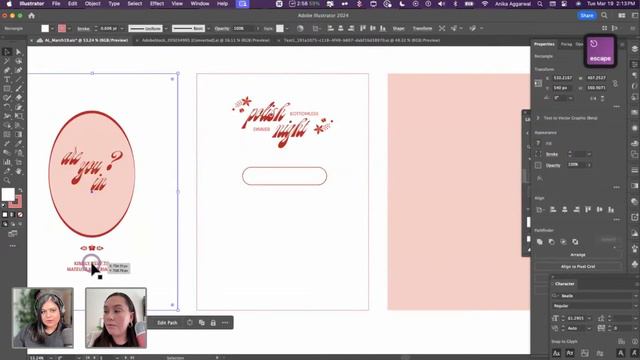Switch to the AI_March19 document tab
This screenshot has height=360, width=640.
[x=82, y=40]
